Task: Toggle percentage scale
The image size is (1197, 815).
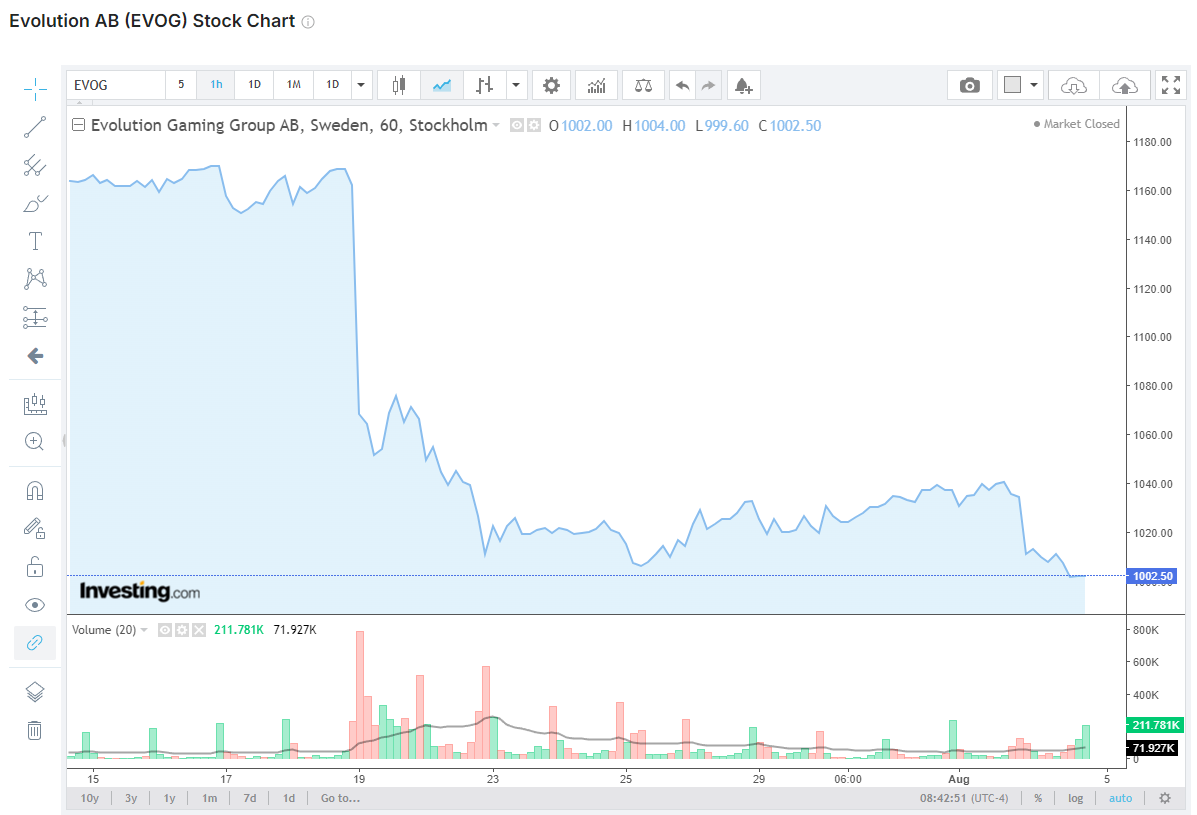Action: click(x=1038, y=798)
